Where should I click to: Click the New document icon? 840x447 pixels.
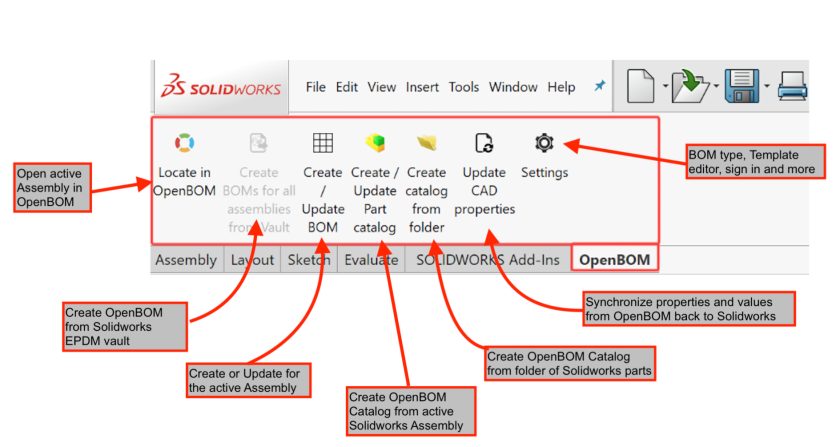[641, 86]
